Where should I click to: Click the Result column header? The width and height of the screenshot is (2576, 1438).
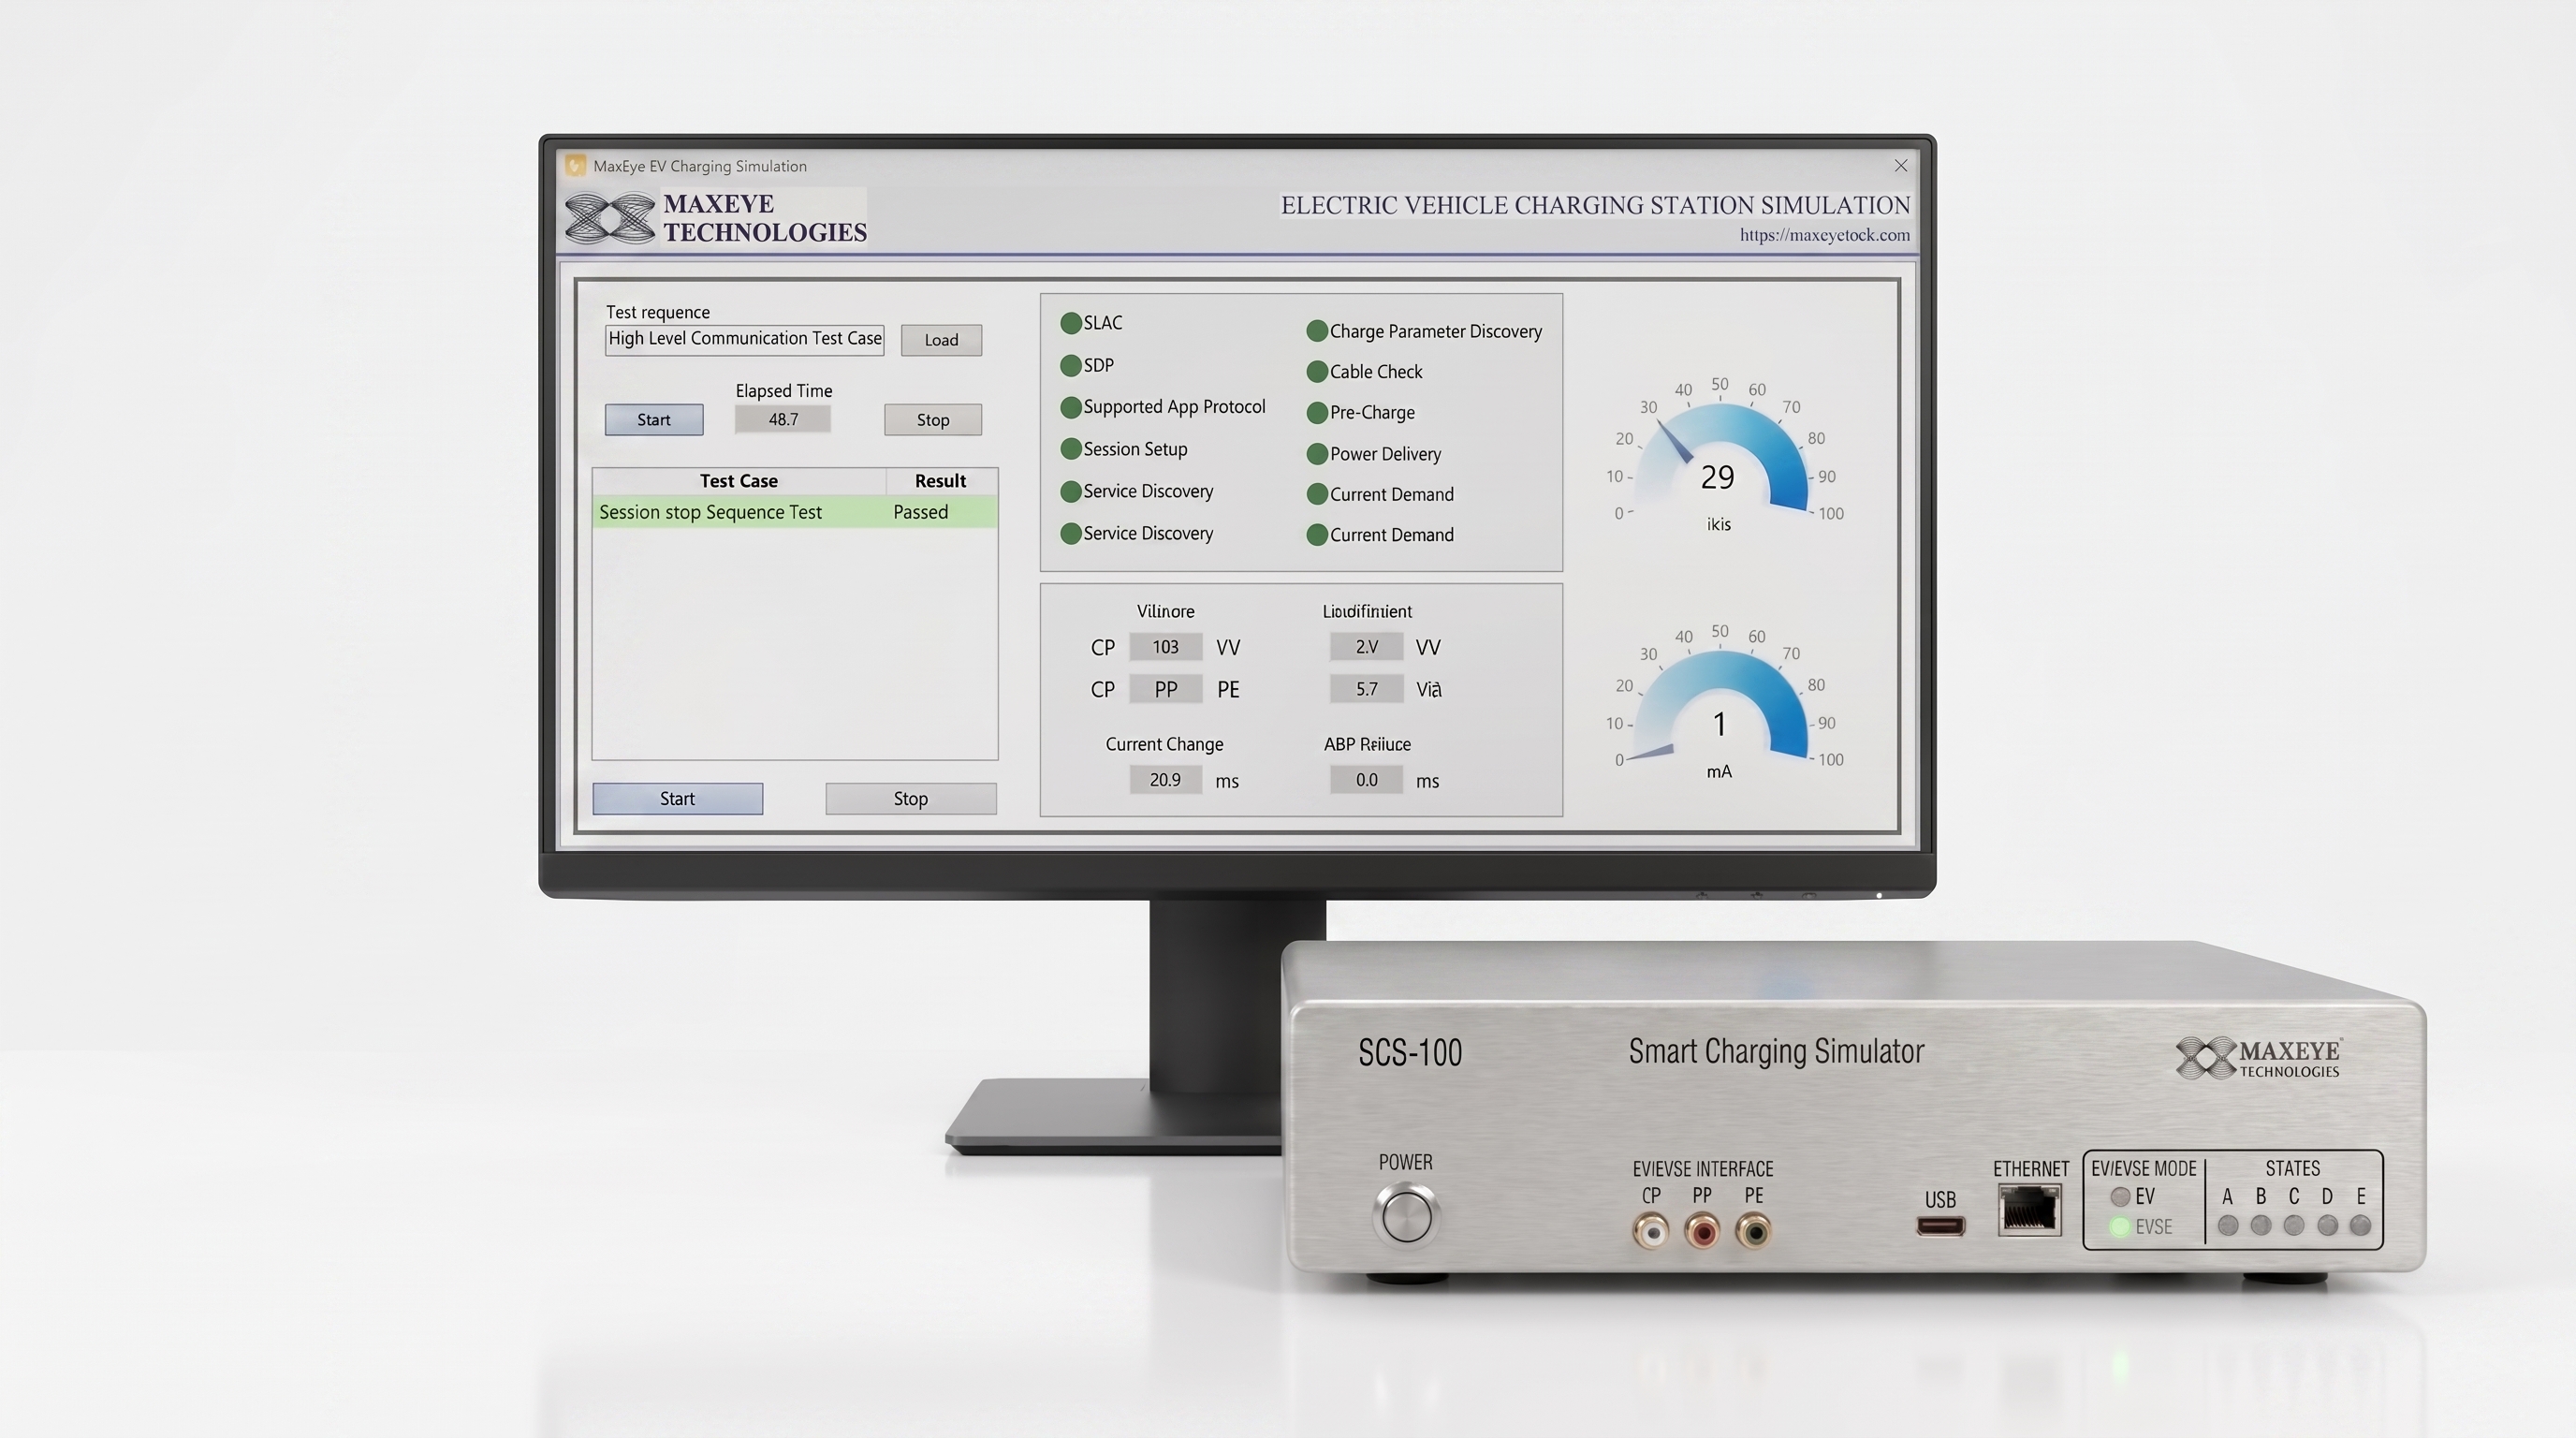coord(941,481)
